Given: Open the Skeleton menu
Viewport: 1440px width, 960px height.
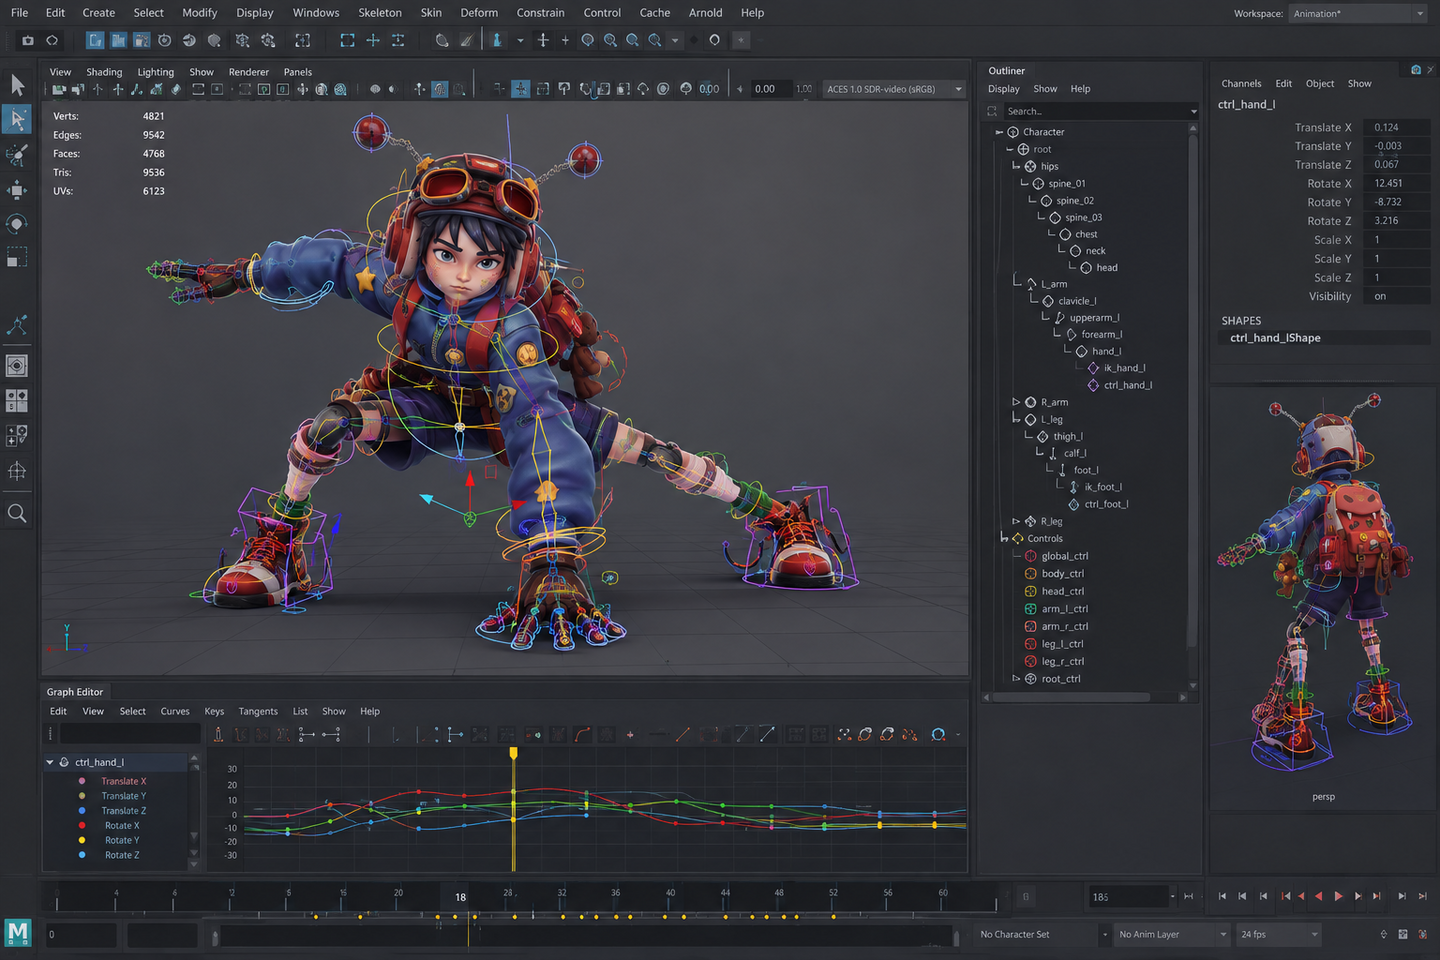Looking at the screenshot, I should tap(380, 13).
